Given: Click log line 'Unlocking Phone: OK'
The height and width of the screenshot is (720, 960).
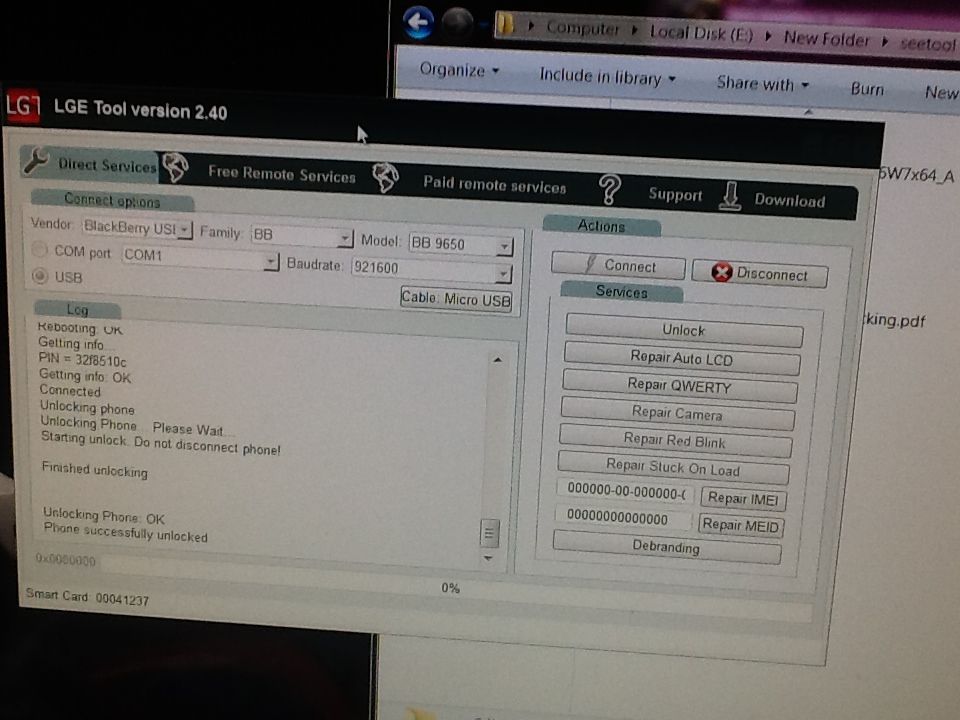Looking at the screenshot, I should tap(103, 516).
